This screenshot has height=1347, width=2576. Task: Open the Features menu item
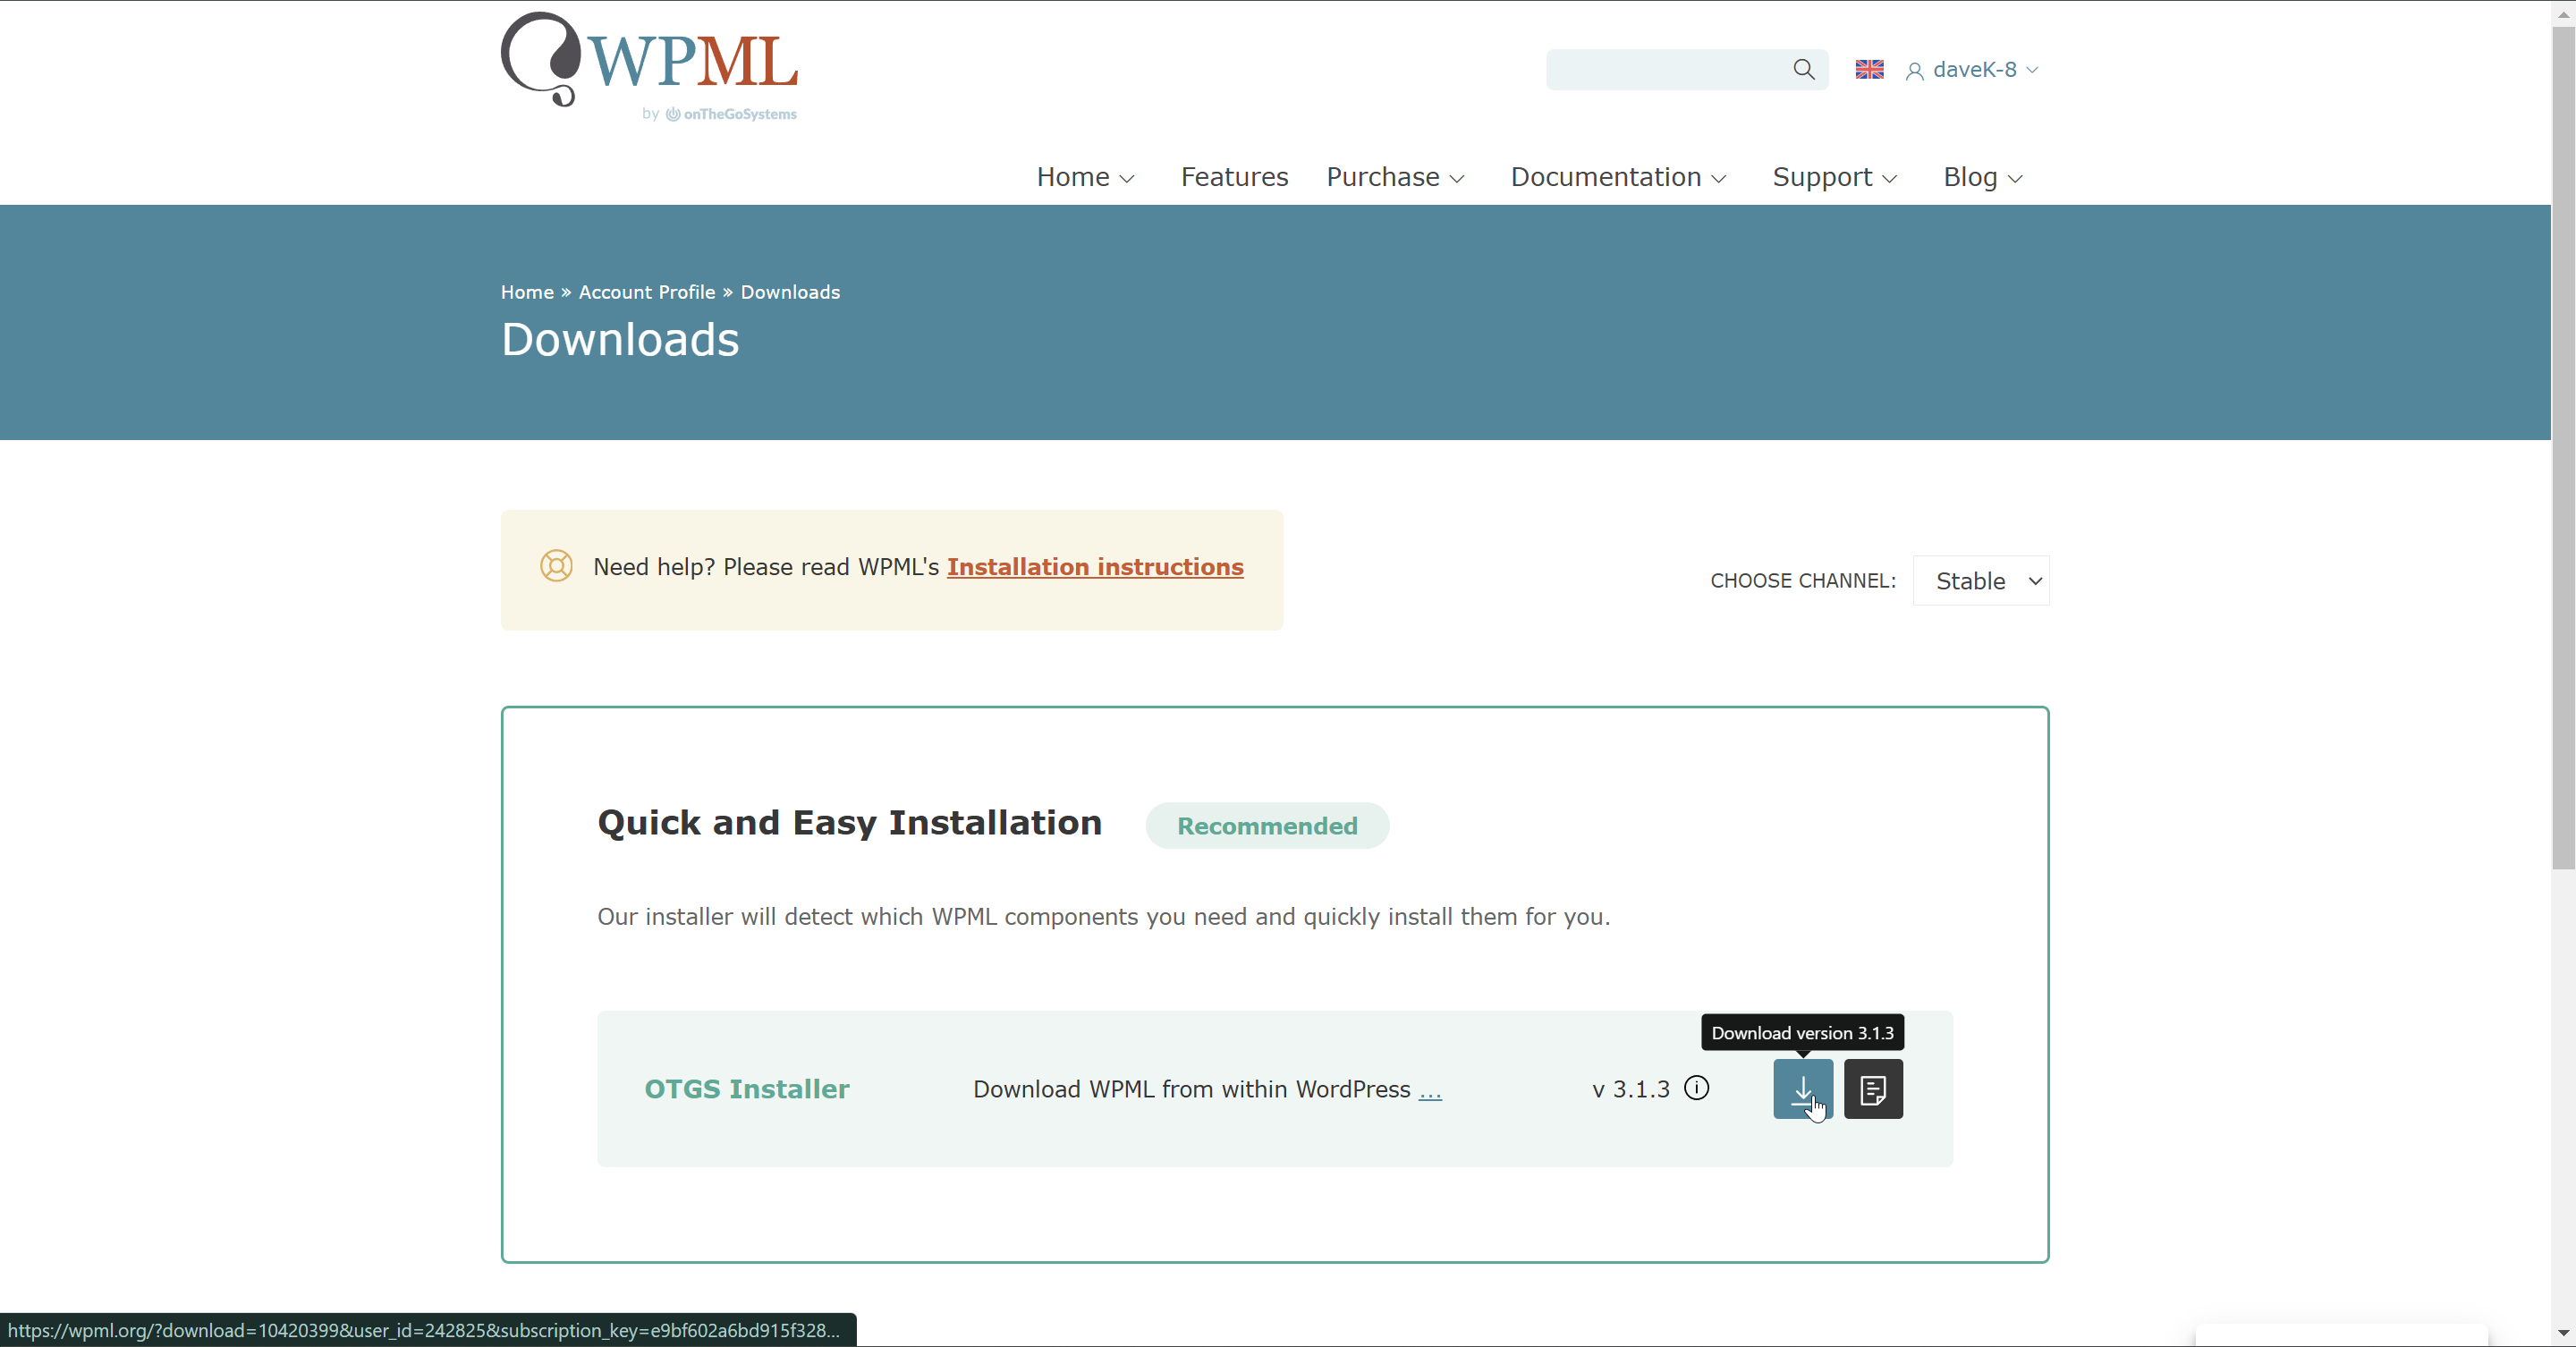[1233, 177]
